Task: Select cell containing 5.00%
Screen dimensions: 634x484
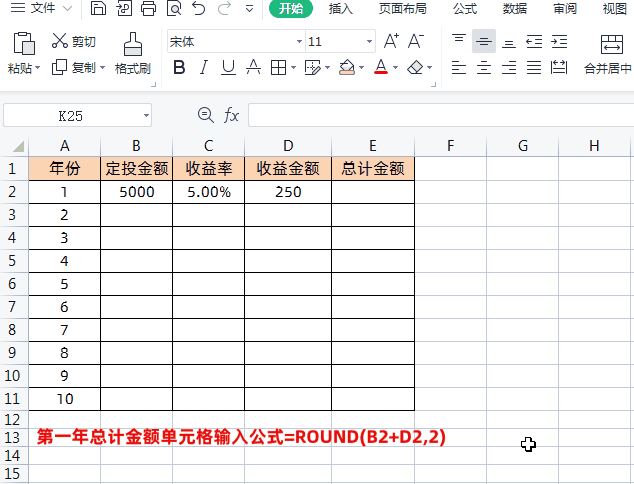Action: click(x=209, y=192)
